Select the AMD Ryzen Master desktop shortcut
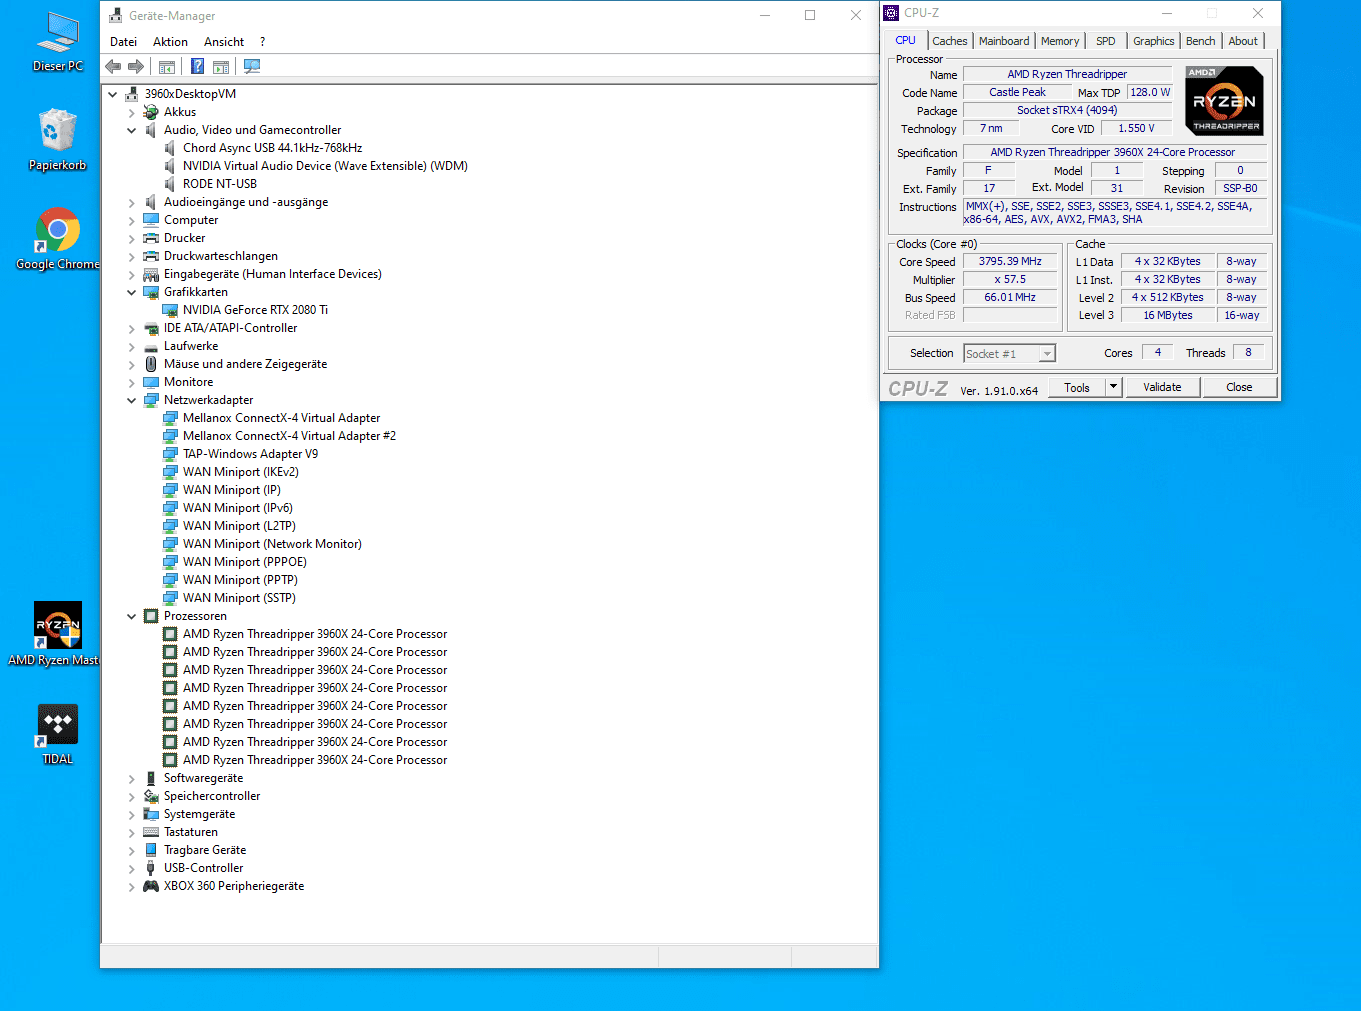Viewport: 1361px width, 1011px height. [x=57, y=634]
